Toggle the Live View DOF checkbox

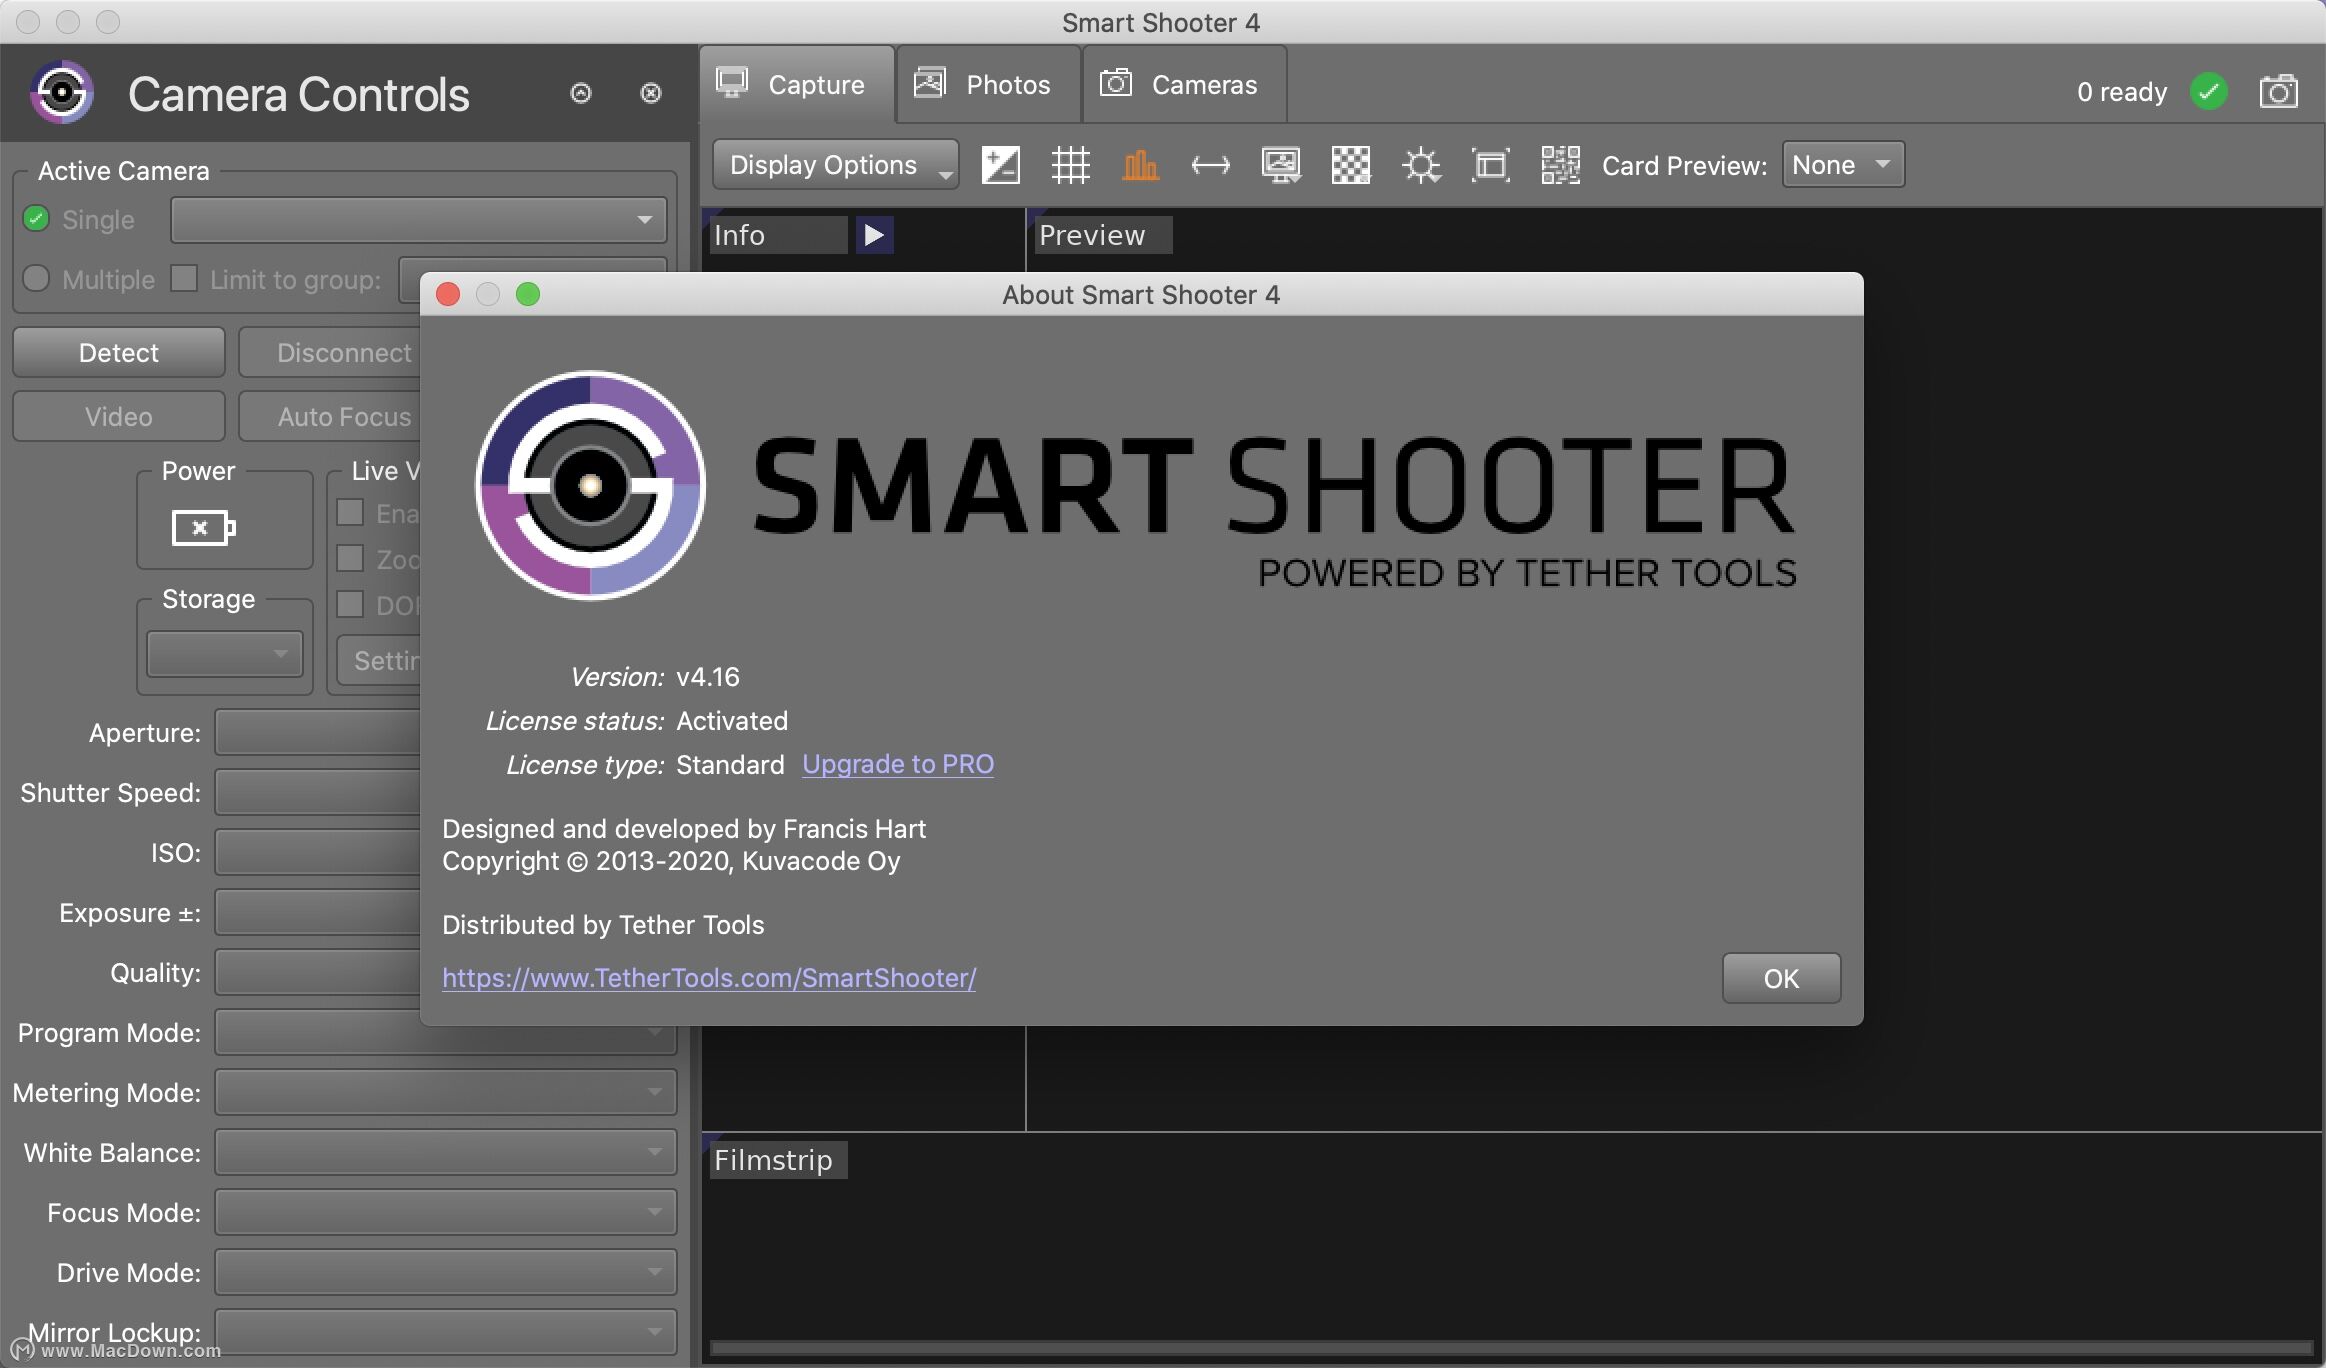350,604
